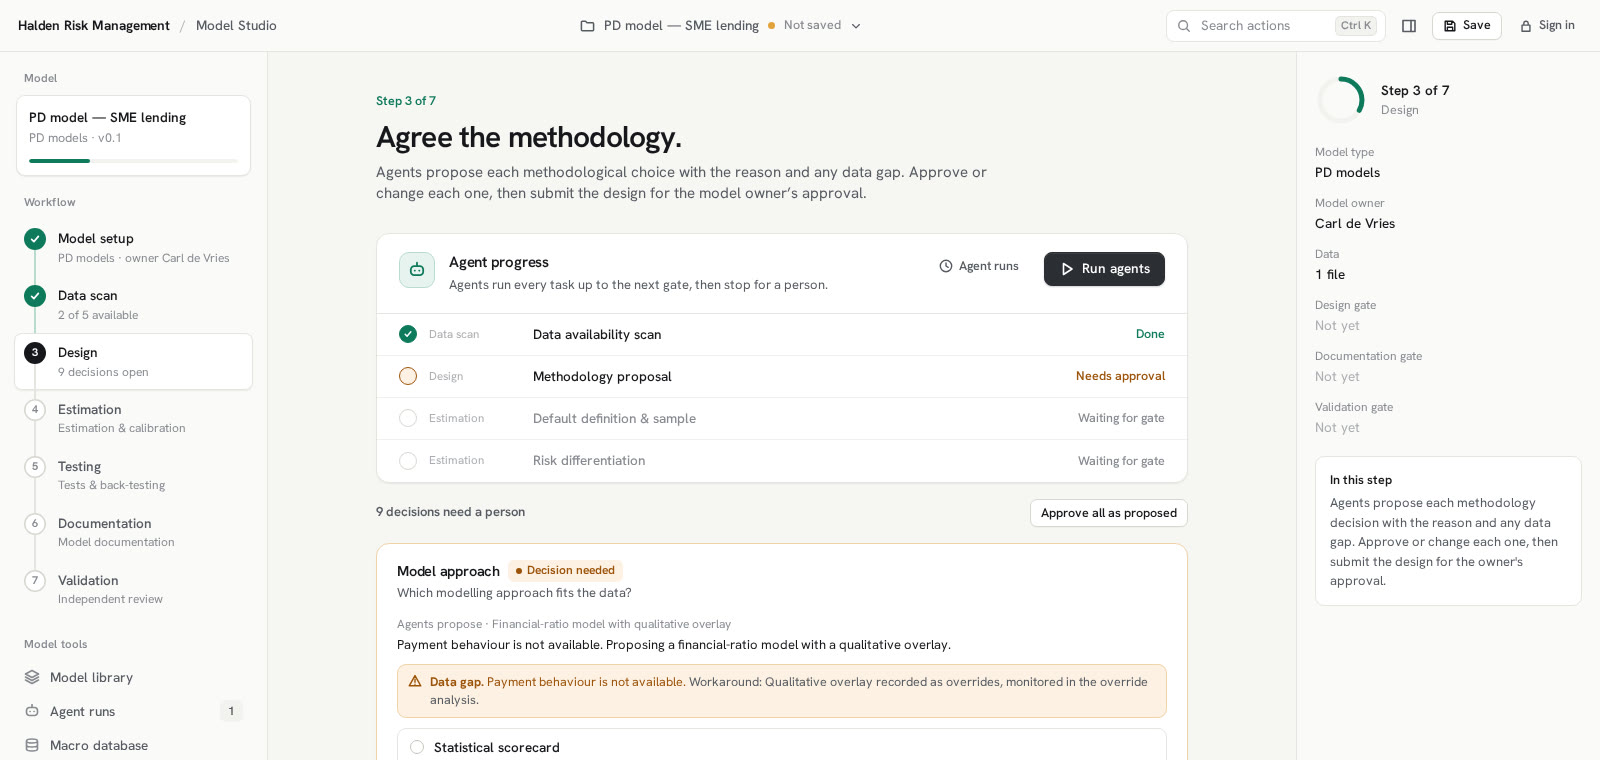Click the Data scan completed checkmark in Workflow

pos(35,296)
